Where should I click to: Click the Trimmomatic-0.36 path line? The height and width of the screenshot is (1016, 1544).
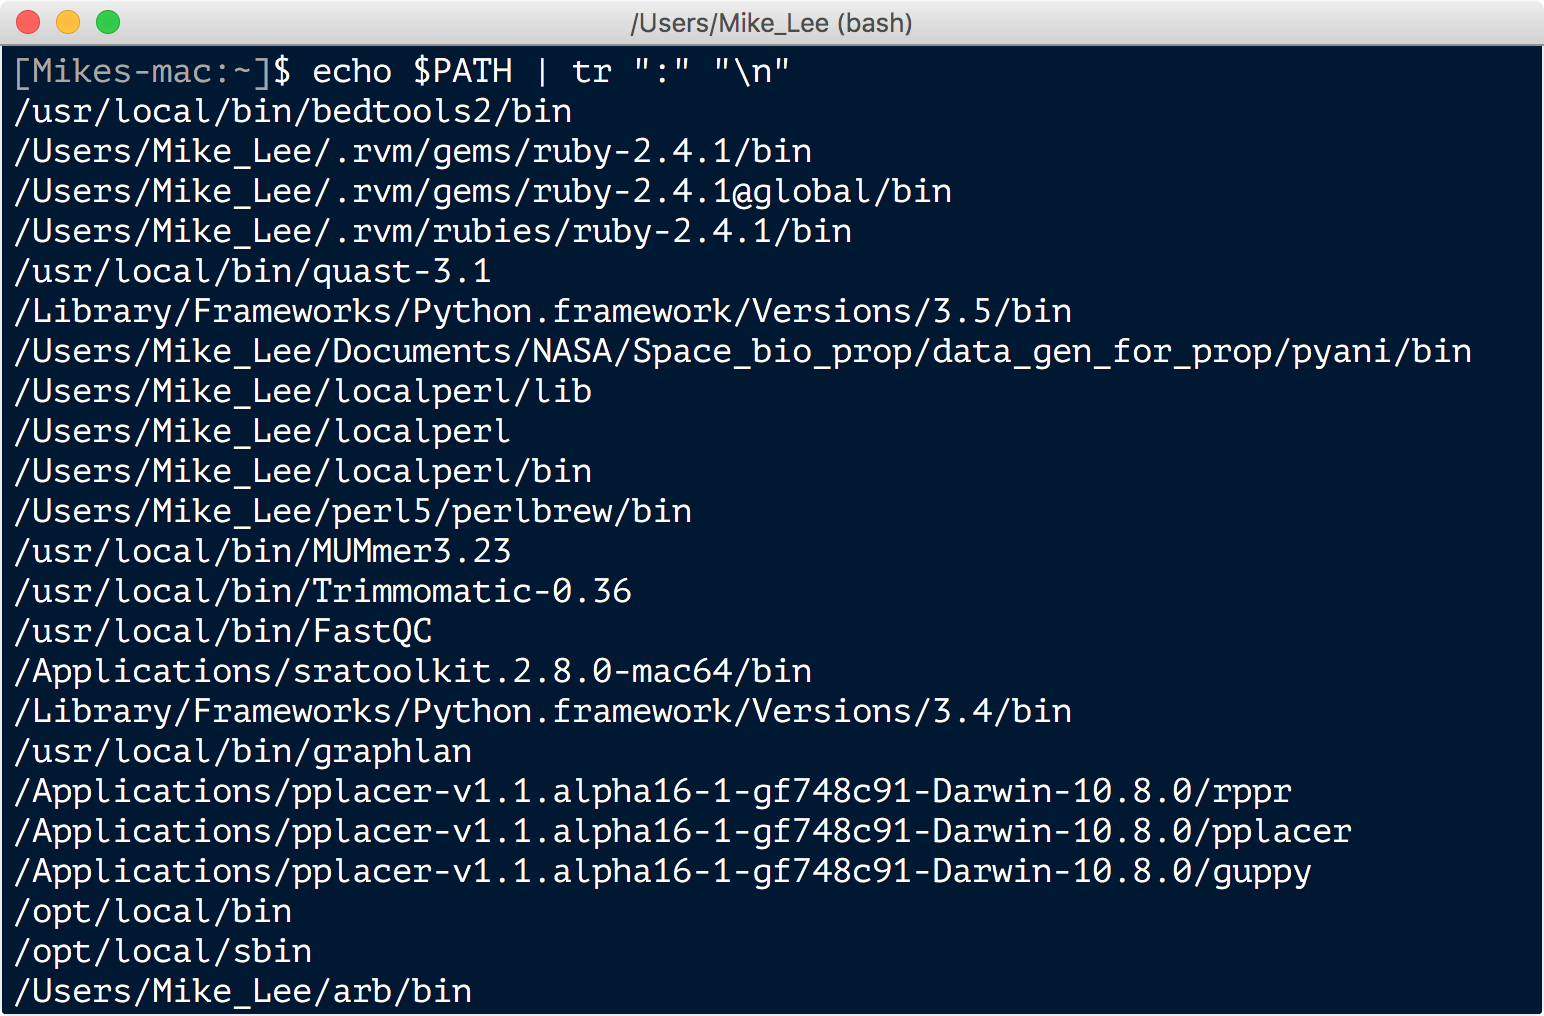tap(323, 592)
